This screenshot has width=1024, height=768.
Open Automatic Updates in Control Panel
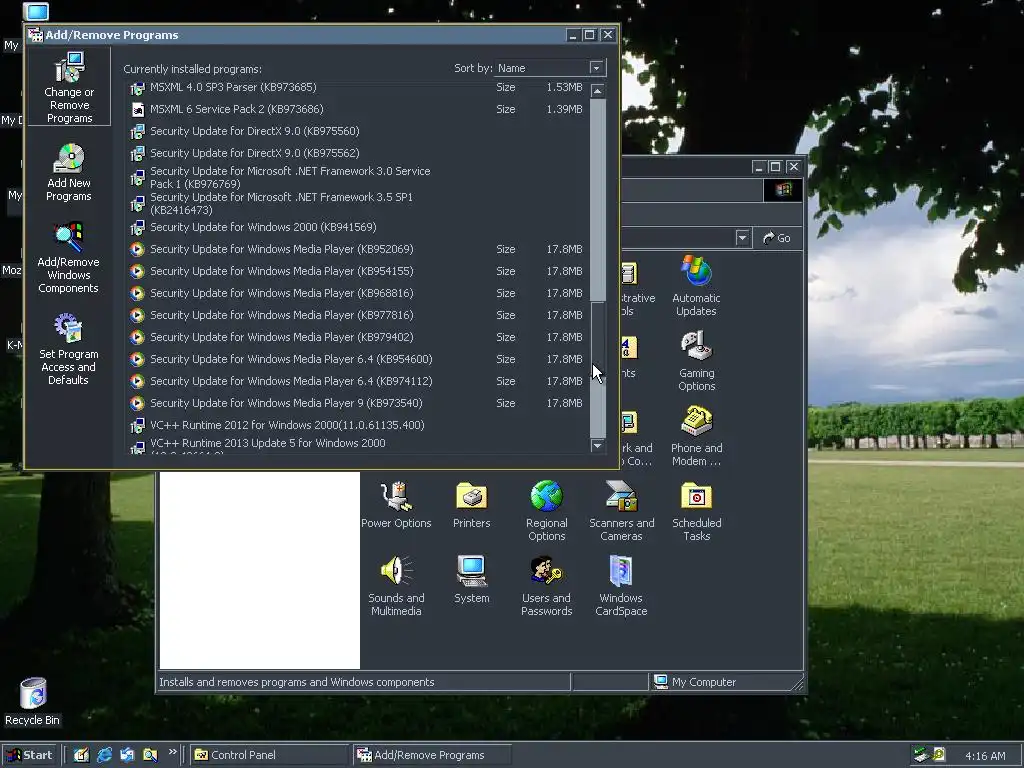click(x=696, y=285)
